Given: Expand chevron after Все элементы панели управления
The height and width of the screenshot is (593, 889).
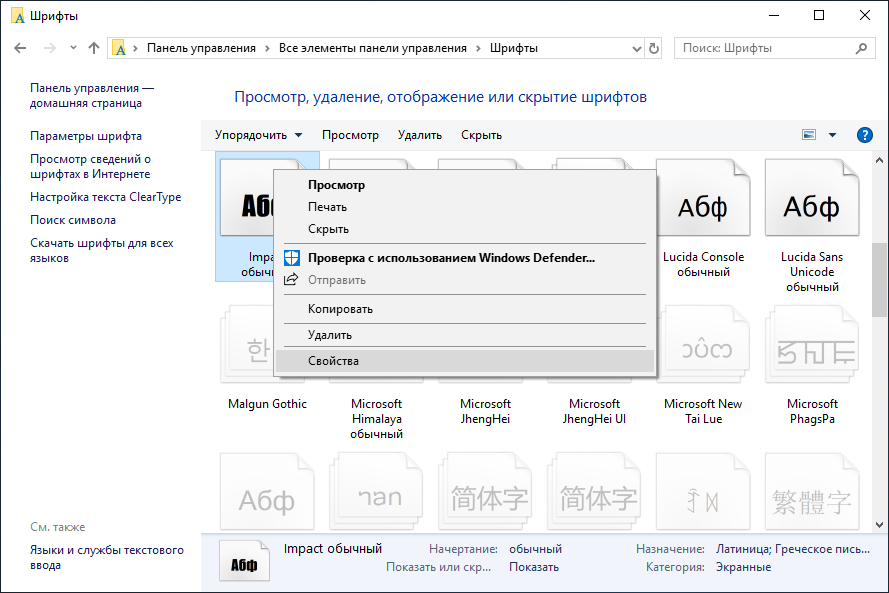Looking at the screenshot, I should click(478, 48).
